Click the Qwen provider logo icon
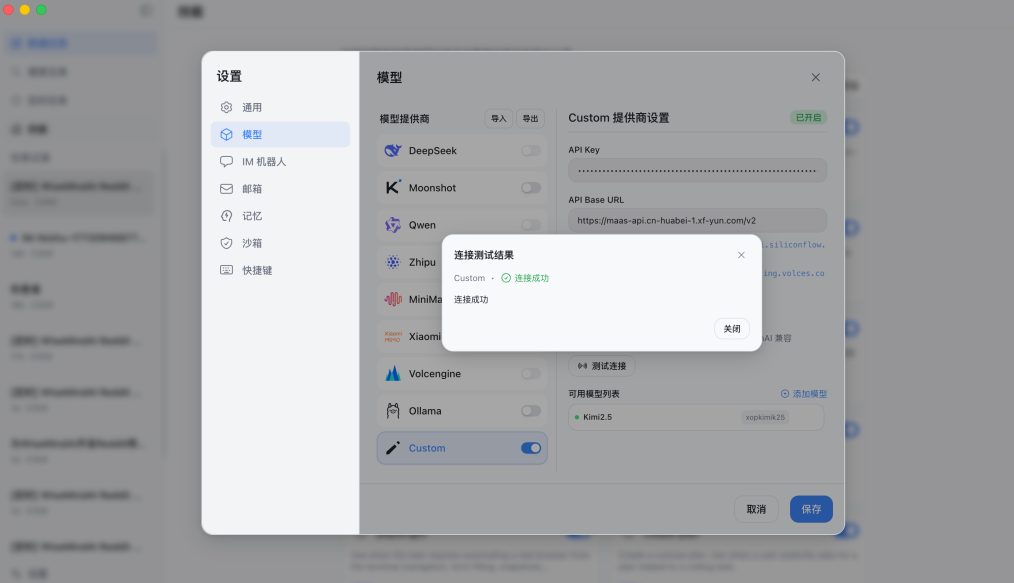The width and height of the screenshot is (1014, 583). pos(393,225)
